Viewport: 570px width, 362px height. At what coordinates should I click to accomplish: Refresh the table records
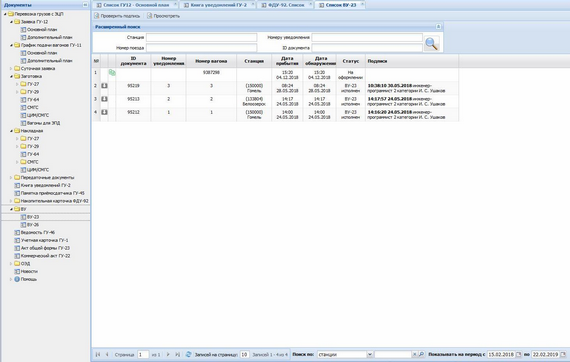pos(188,354)
